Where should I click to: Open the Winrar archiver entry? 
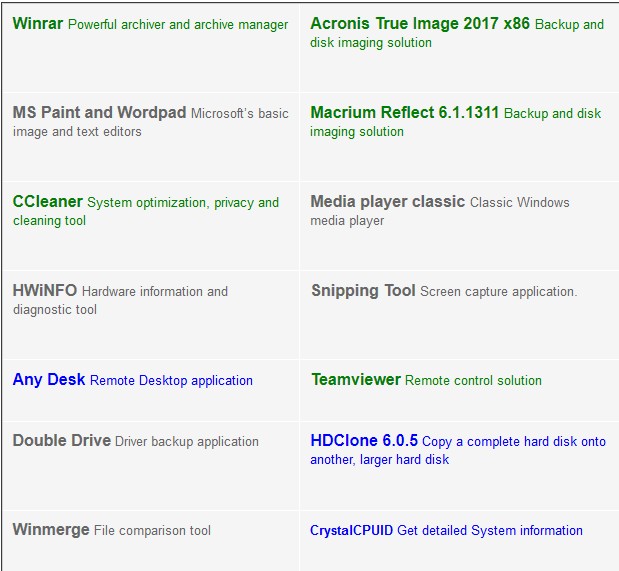(x=150, y=24)
